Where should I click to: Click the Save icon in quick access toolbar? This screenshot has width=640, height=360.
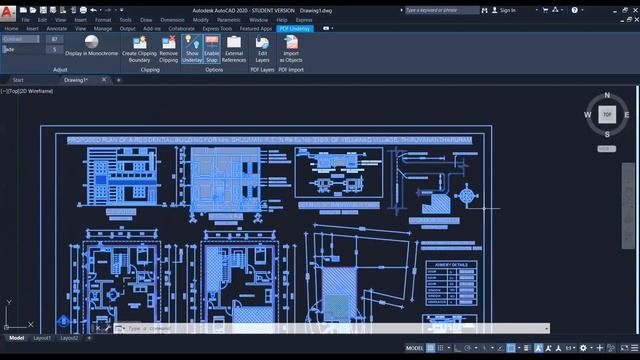43,10
